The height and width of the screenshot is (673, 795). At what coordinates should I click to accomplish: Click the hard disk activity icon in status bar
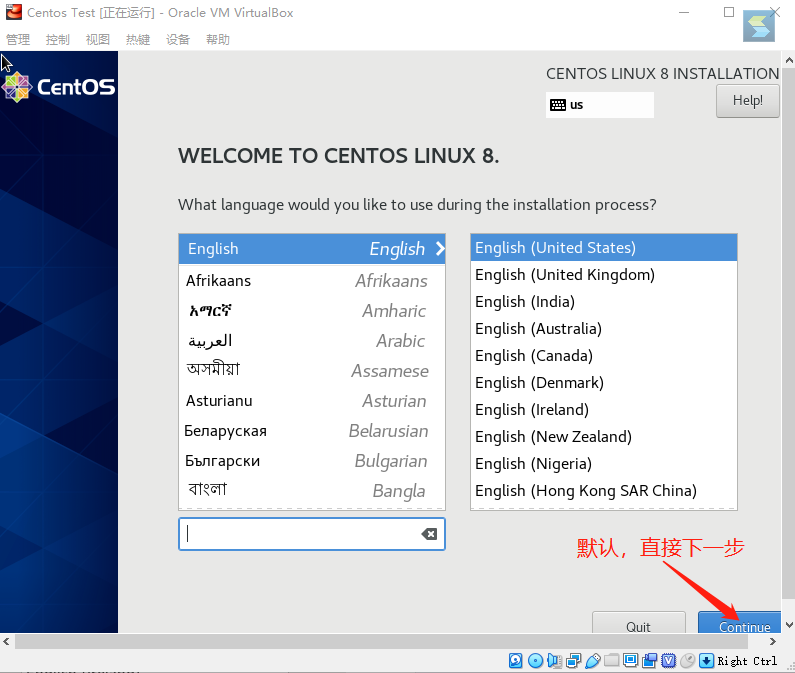click(516, 660)
